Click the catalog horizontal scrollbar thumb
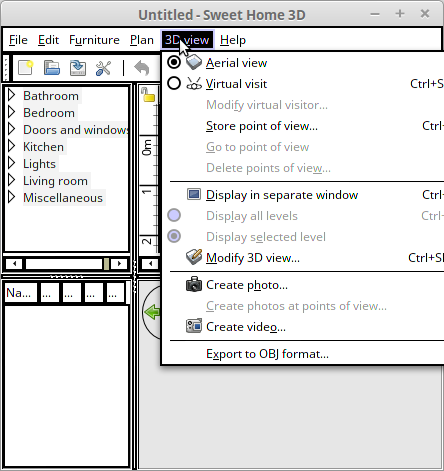Viewport: 444px width, 471px height. coord(106,264)
